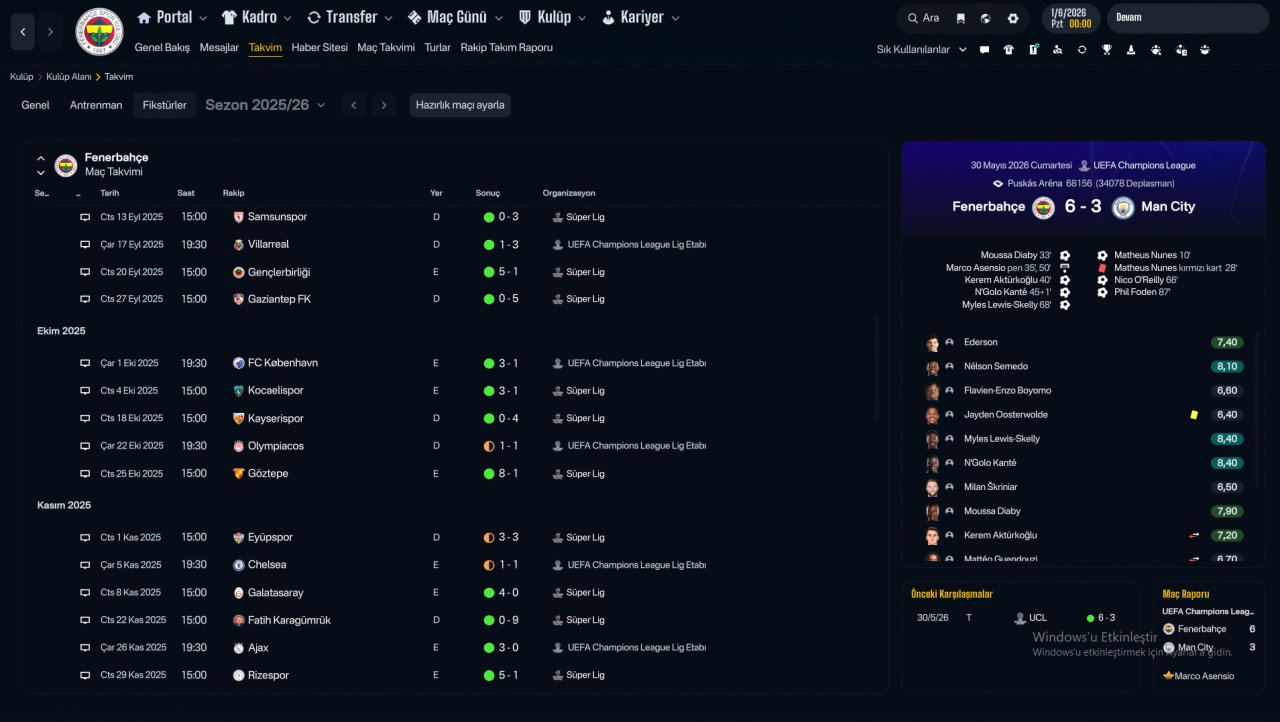Viewport: 1280px width, 722px height.
Task: Click the Kulüp Alanı breadcrumb link
Action: coord(69,77)
